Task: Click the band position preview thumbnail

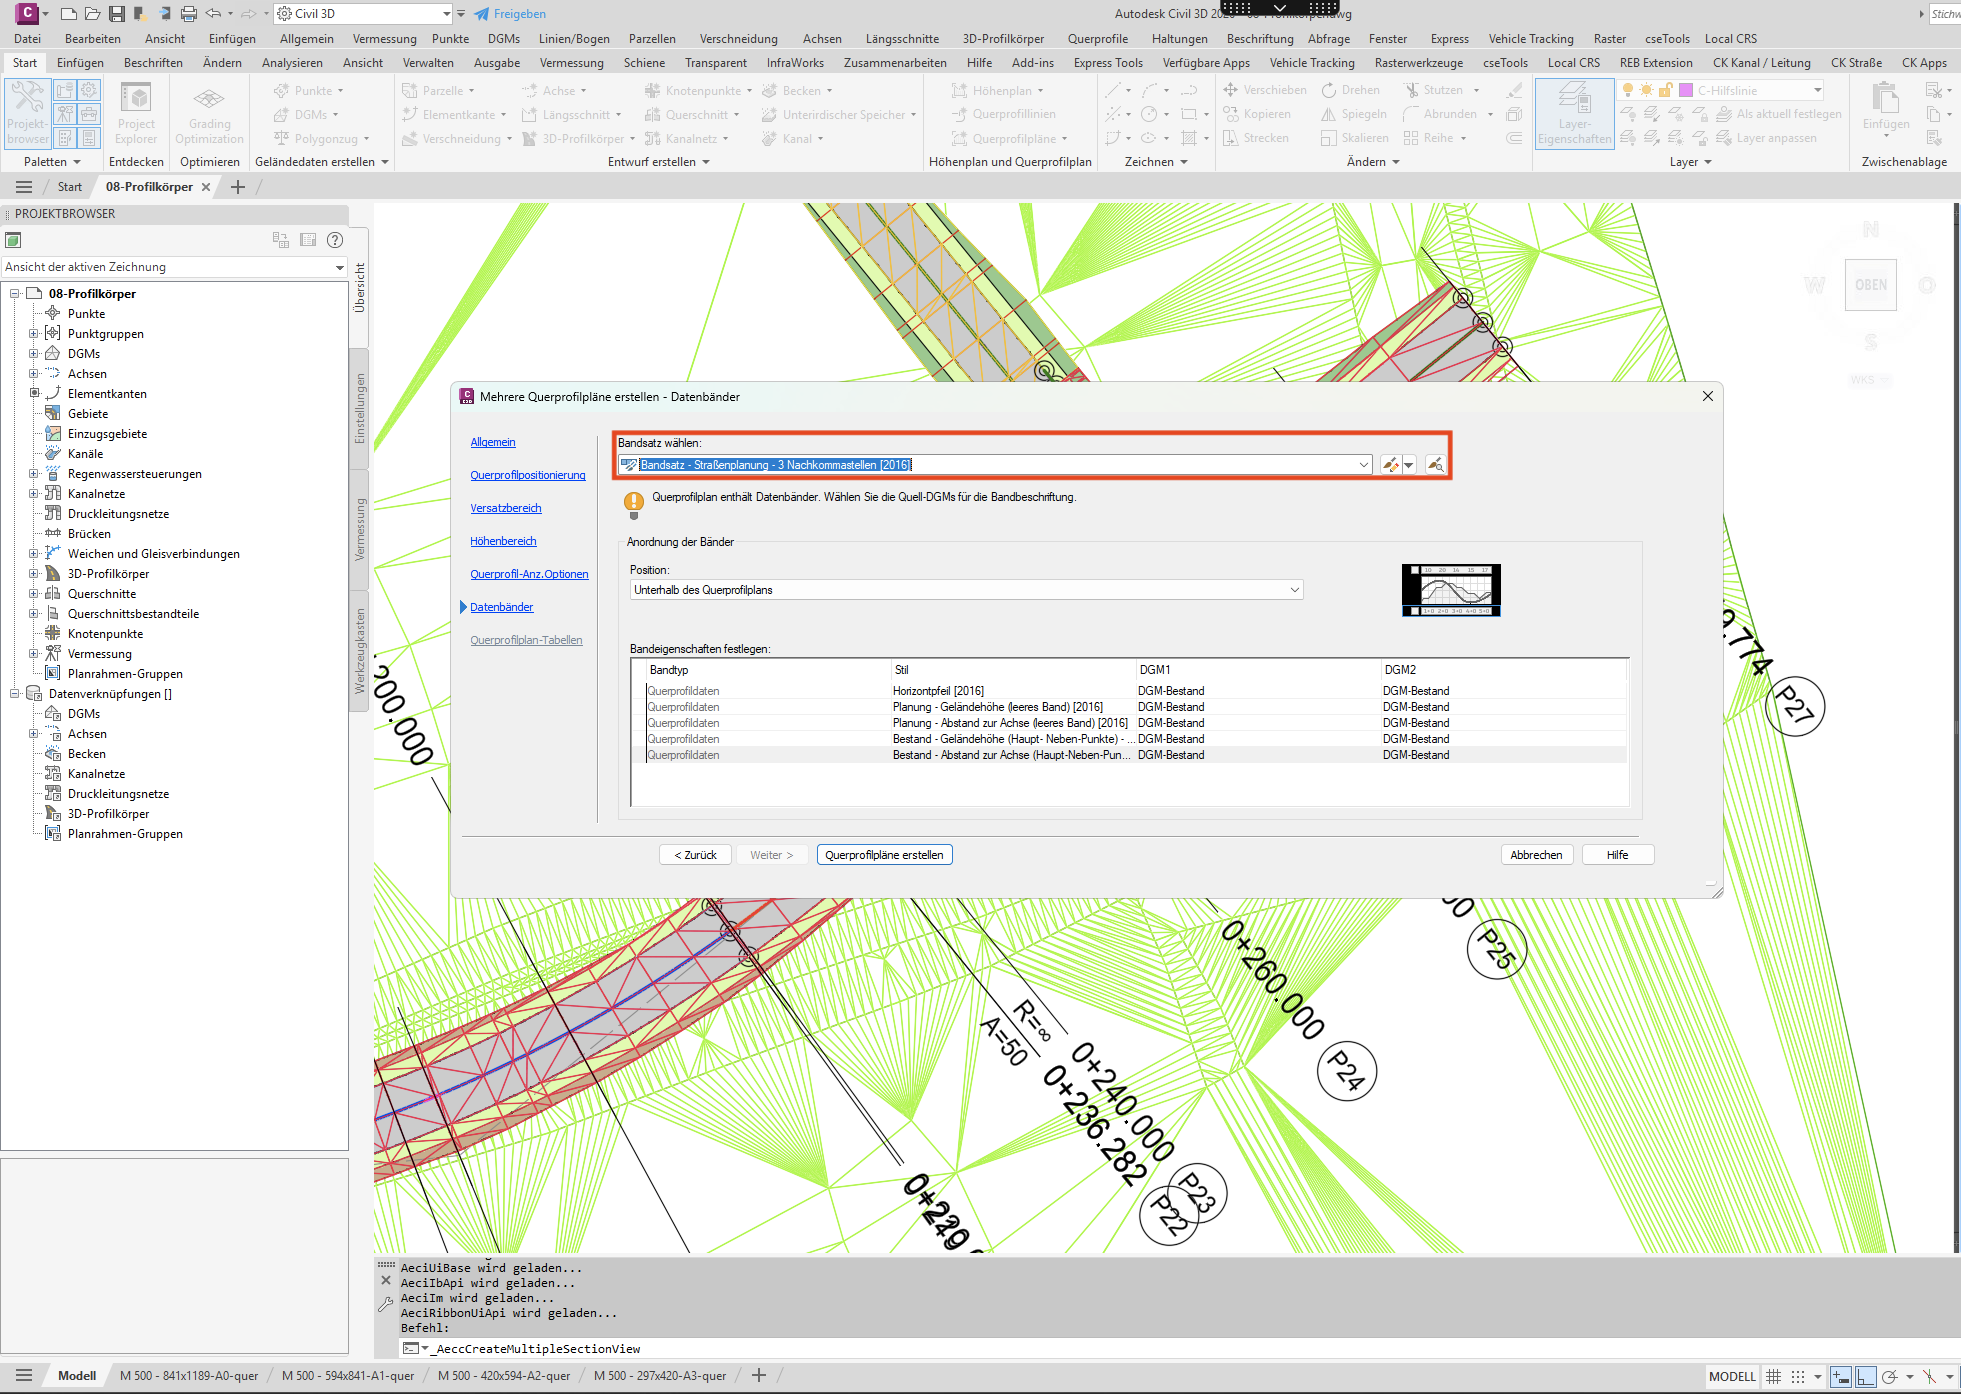Action: point(1451,590)
